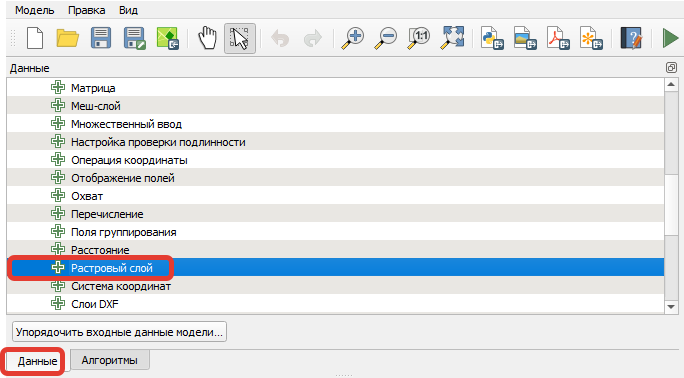This screenshot has width=684, height=378.
Task: Switch to the Алгоритмы tab
Action: coord(109,360)
